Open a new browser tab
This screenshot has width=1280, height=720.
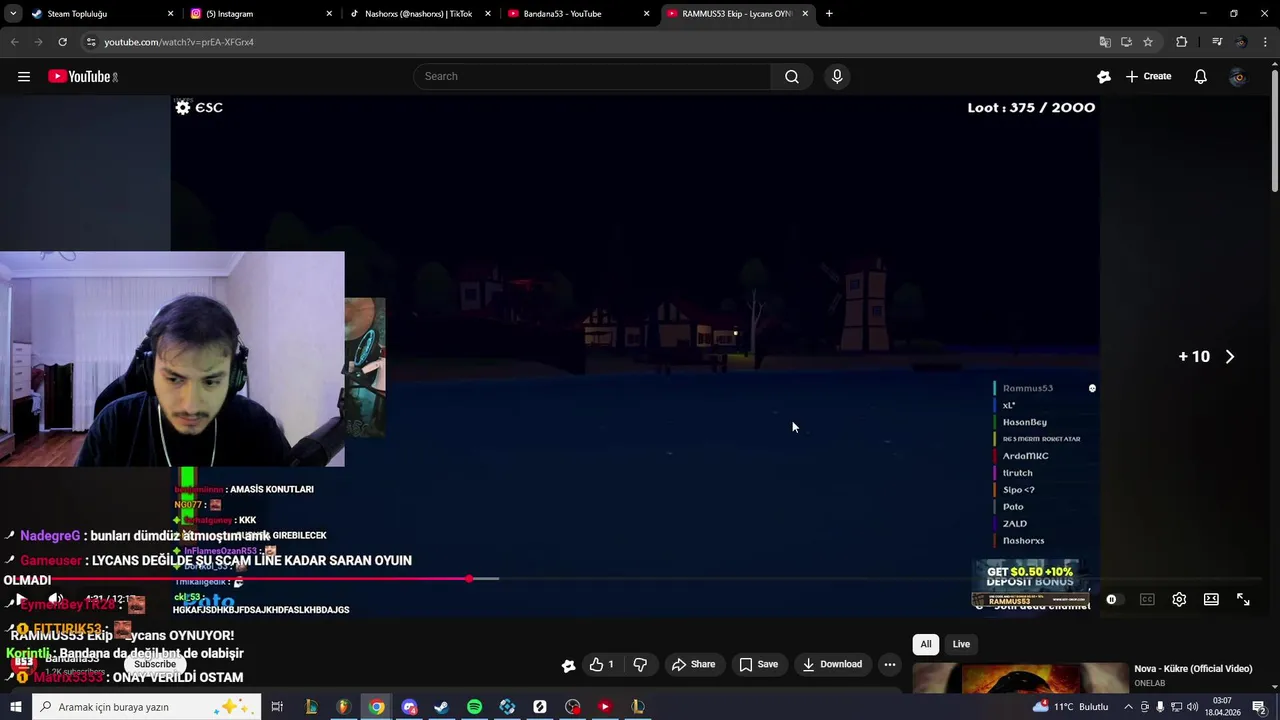[829, 14]
